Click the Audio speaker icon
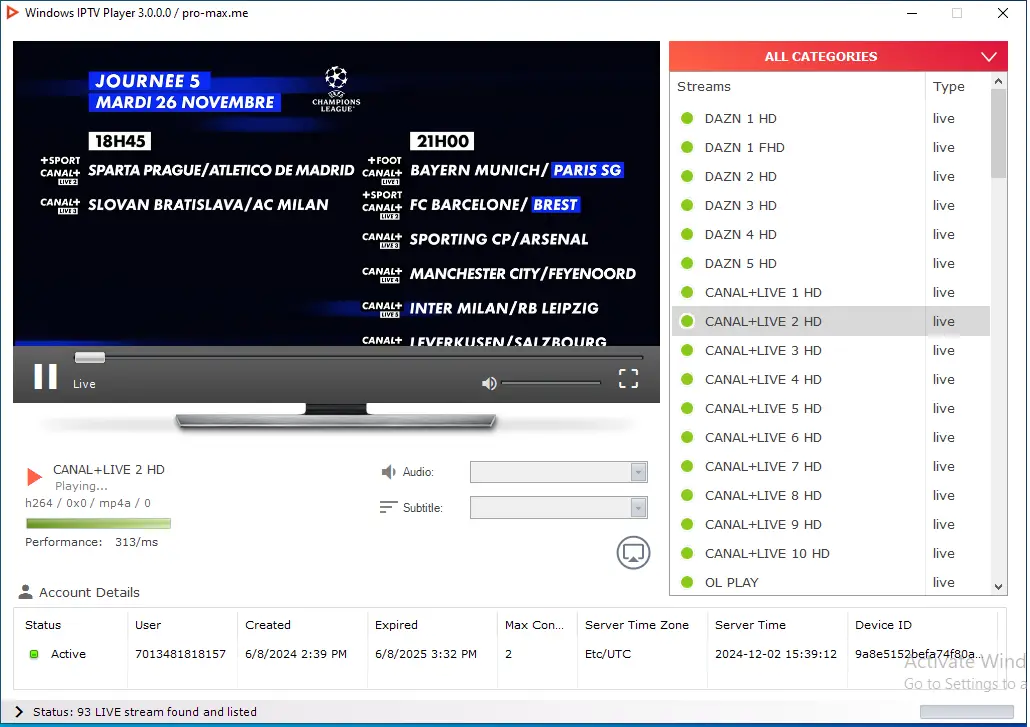Screen dimensions: 1030x727 click(388, 472)
